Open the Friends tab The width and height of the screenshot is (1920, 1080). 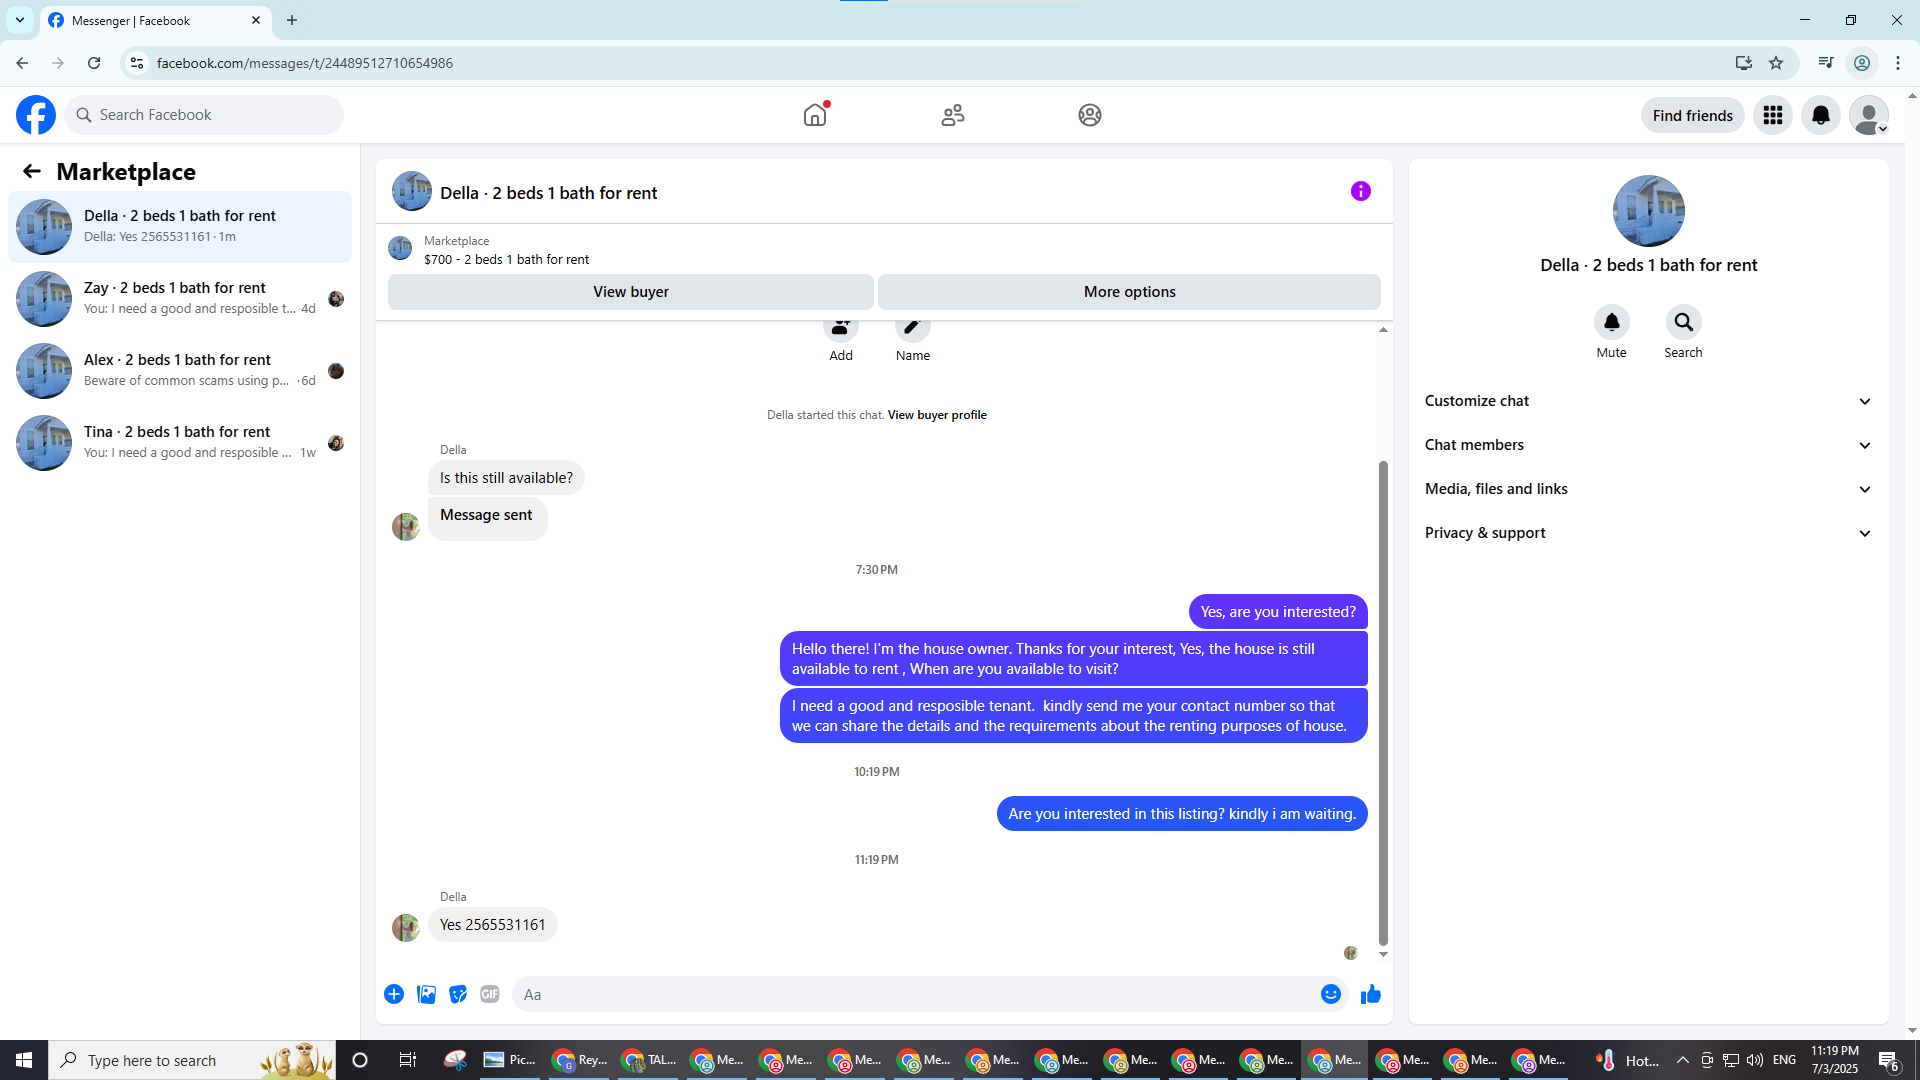click(x=952, y=115)
